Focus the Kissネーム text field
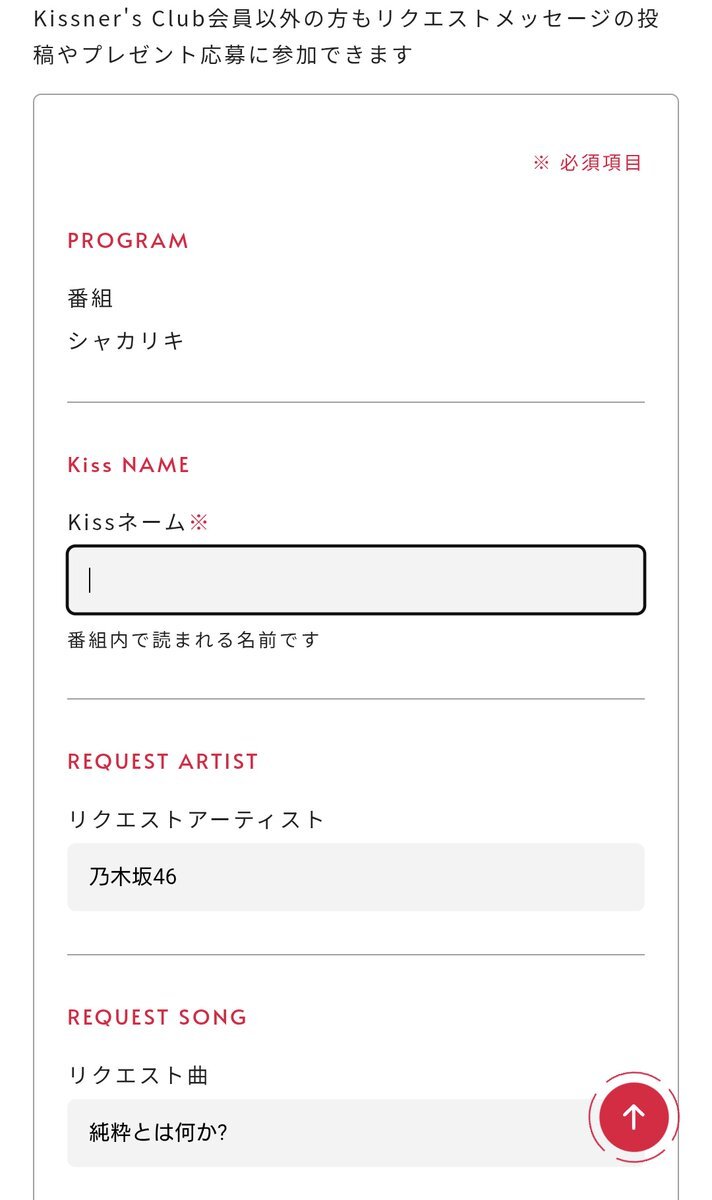The height and width of the screenshot is (1200, 712). pos(356,580)
